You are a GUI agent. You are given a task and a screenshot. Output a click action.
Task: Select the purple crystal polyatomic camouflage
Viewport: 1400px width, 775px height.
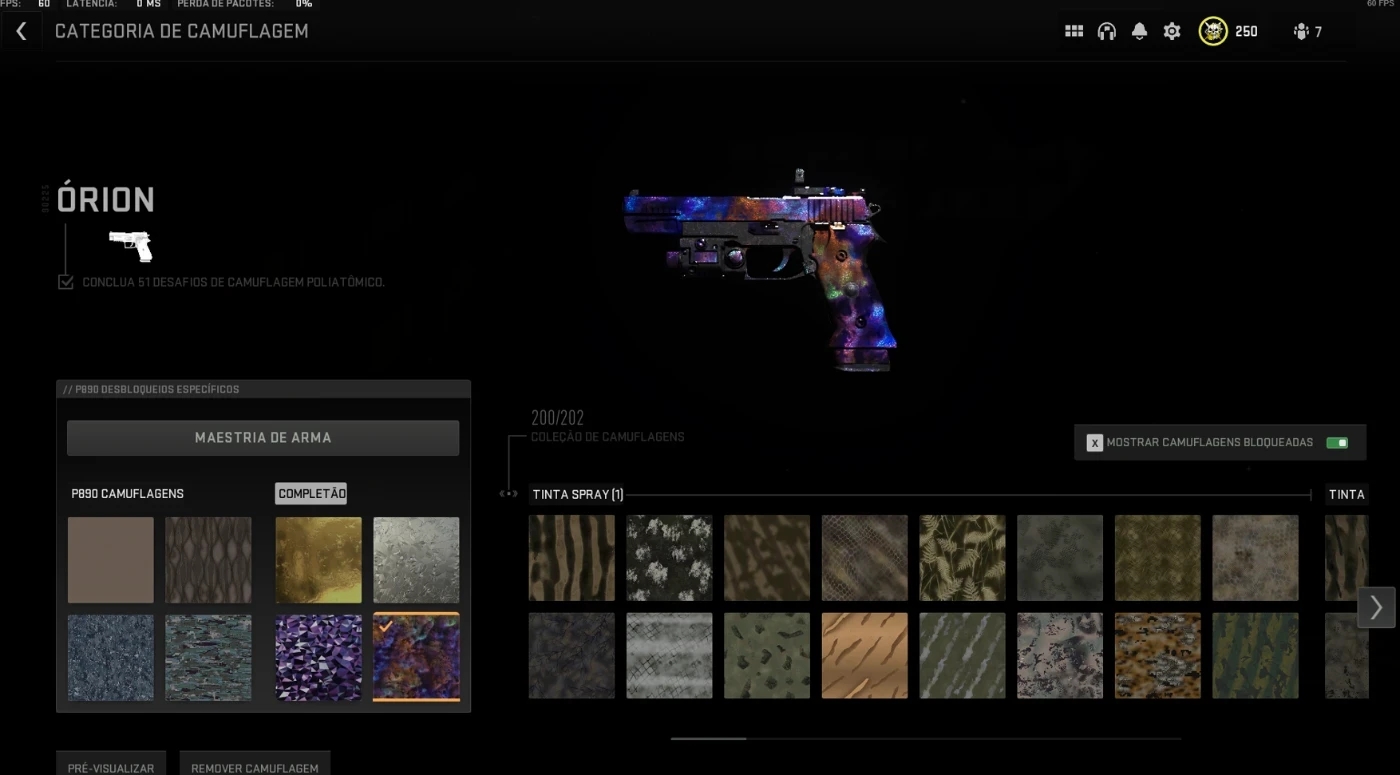pyautogui.click(x=319, y=657)
